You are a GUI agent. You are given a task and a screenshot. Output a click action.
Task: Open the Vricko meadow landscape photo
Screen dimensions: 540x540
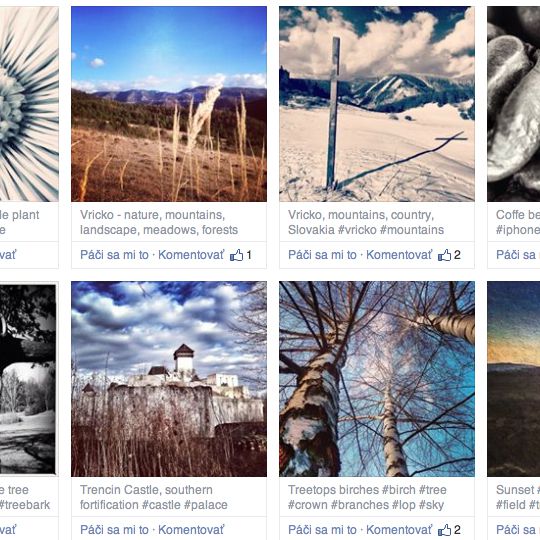click(169, 104)
